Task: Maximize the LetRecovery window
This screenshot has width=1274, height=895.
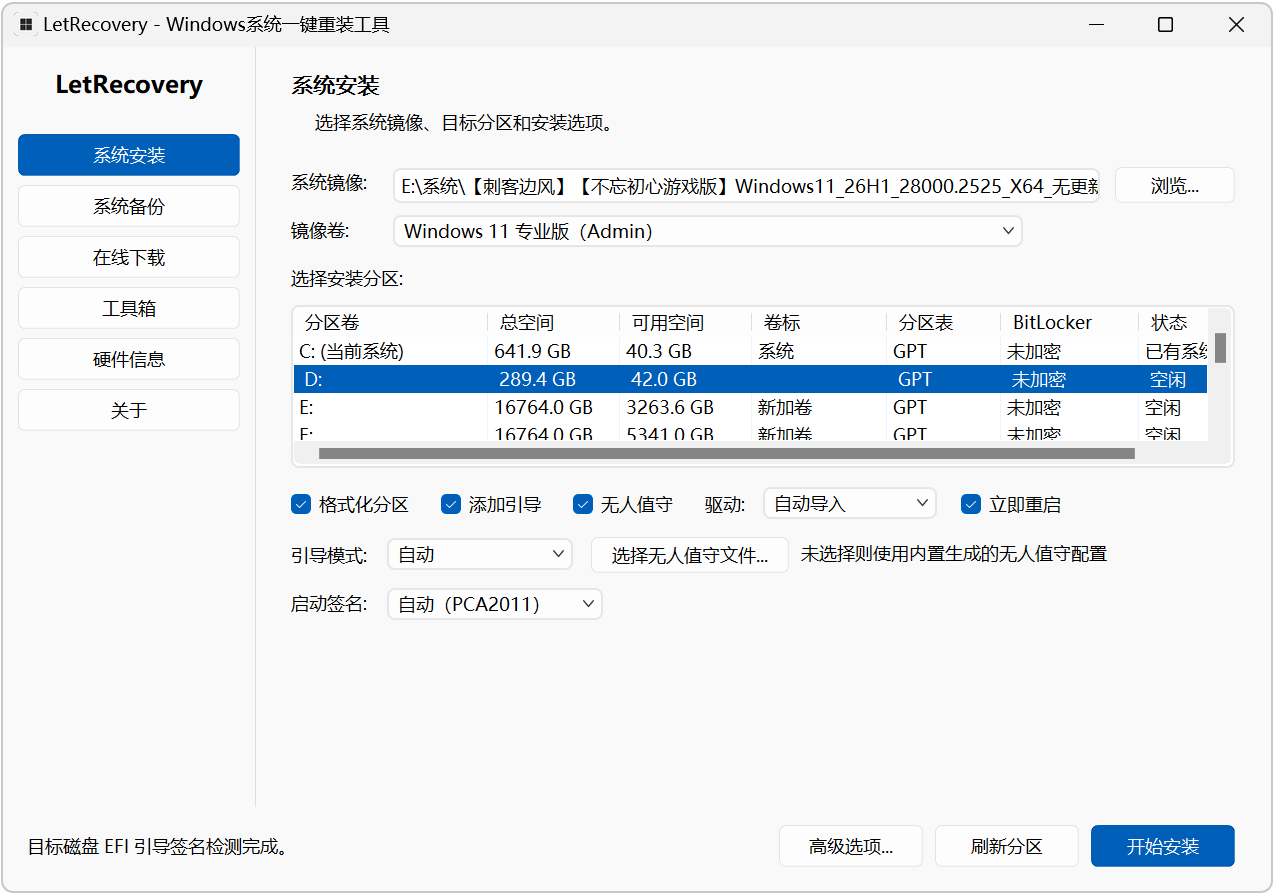Action: [1165, 25]
